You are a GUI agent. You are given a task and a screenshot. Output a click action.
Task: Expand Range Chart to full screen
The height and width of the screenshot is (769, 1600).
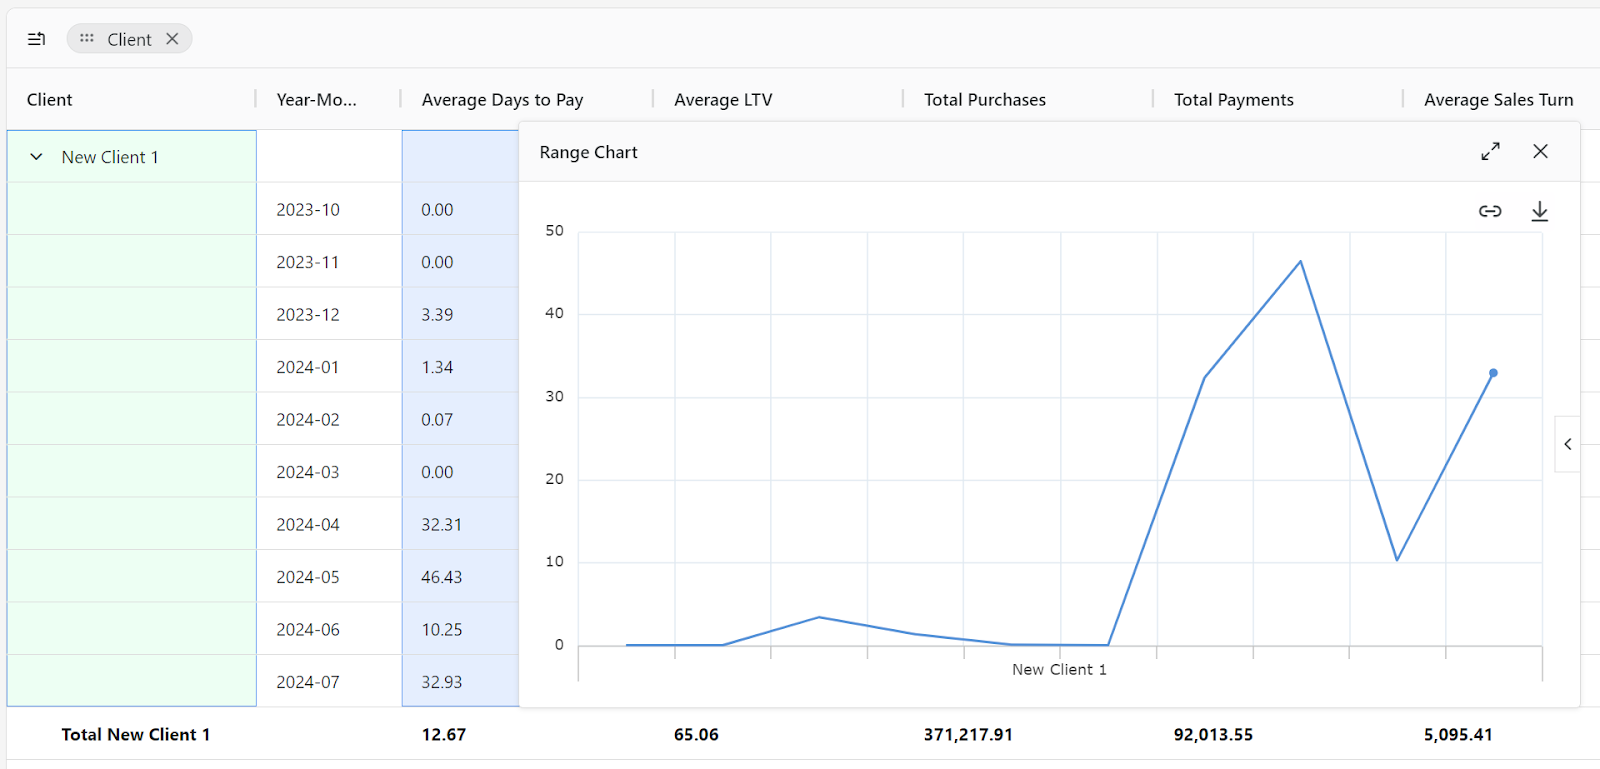(1490, 151)
